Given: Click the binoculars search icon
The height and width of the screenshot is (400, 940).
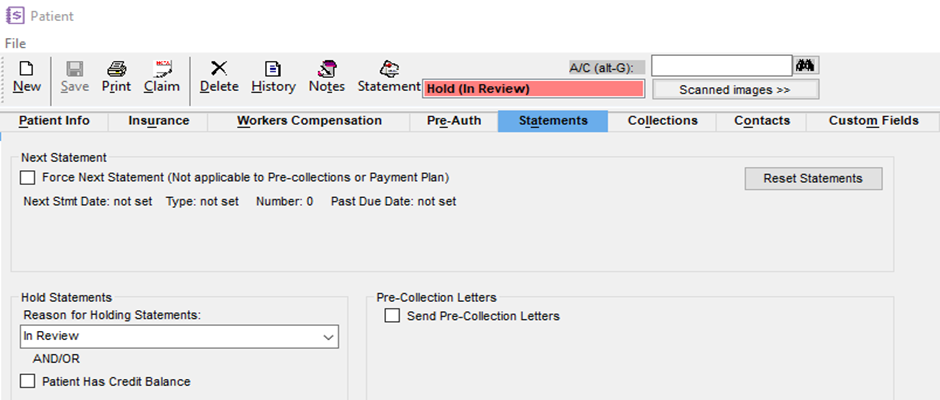Looking at the screenshot, I should [x=806, y=65].
